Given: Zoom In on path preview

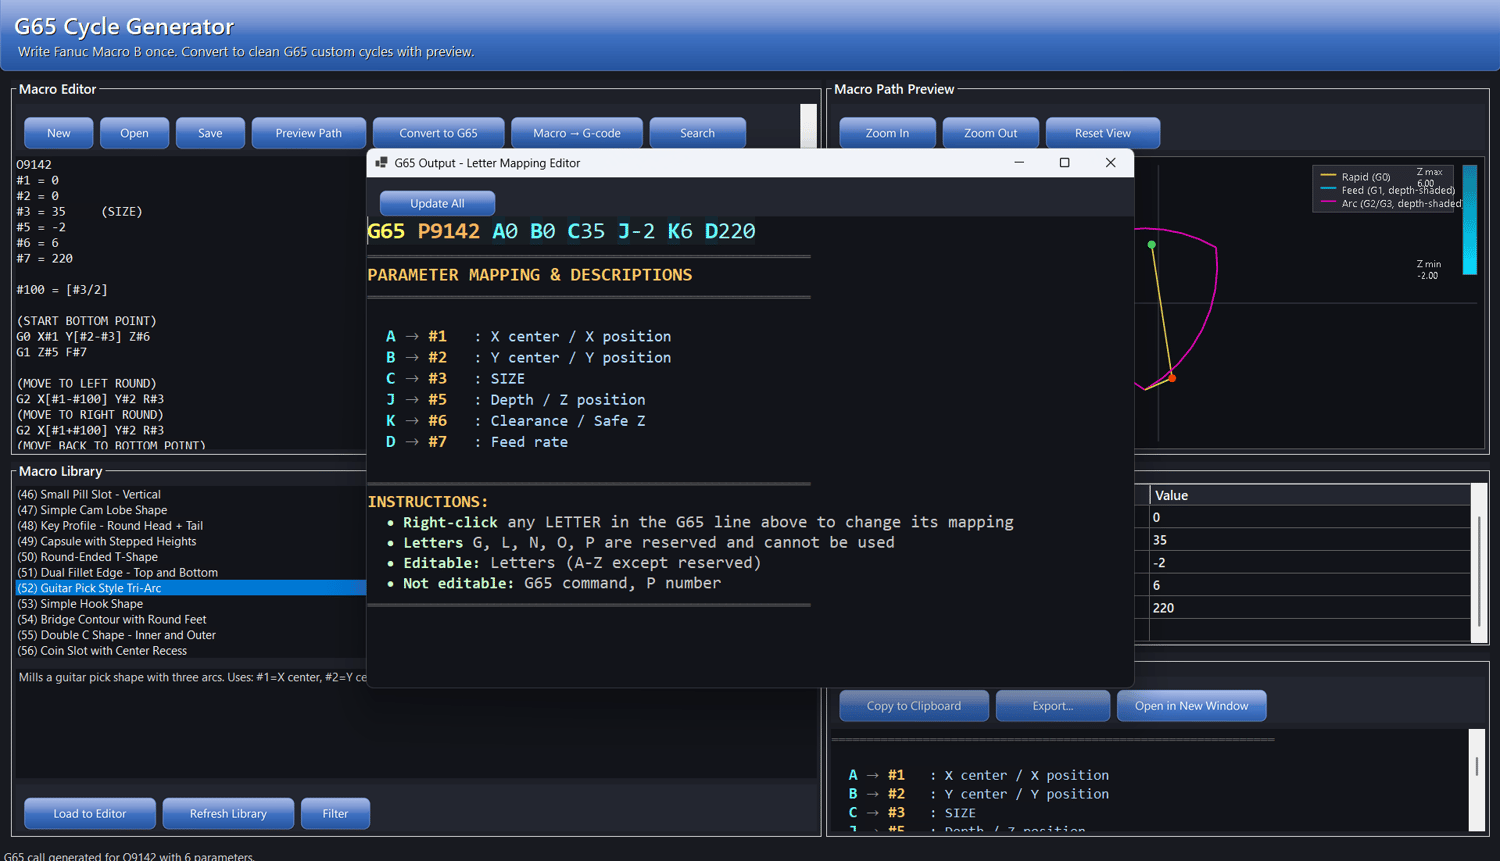Looking at the screenshot, I should coord(887,133).
